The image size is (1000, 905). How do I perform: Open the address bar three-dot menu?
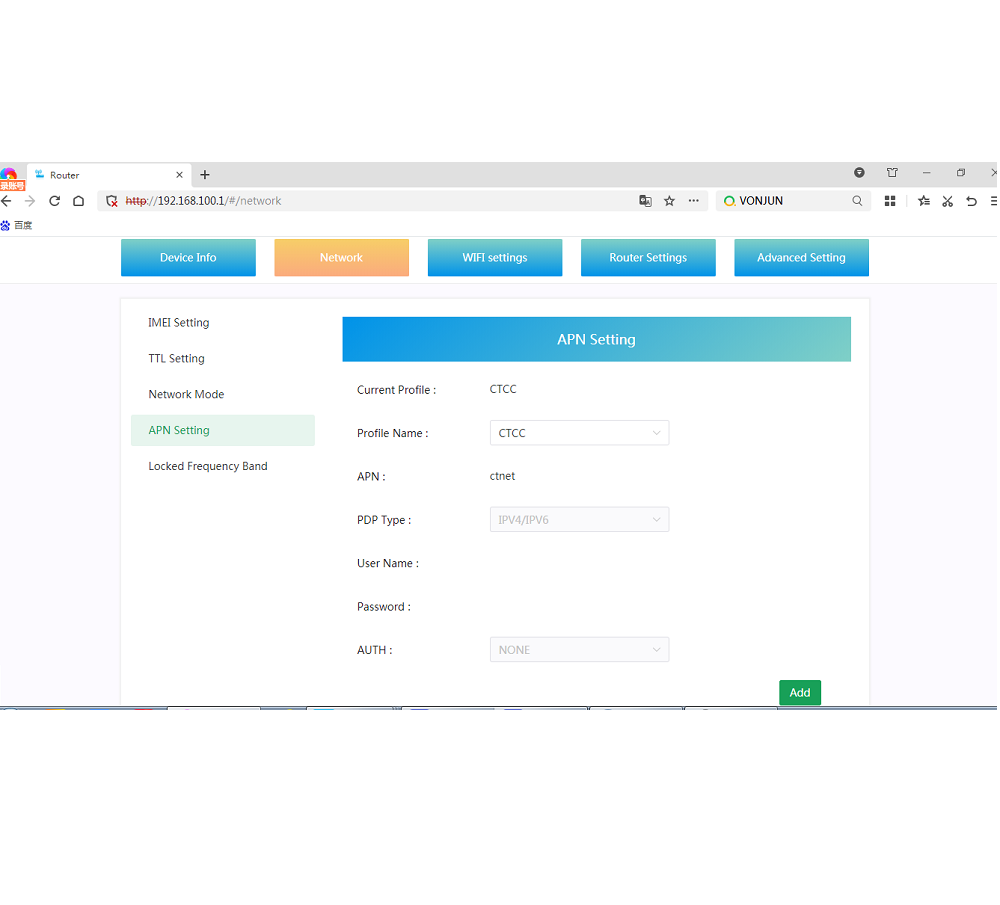tap(693, 201)
